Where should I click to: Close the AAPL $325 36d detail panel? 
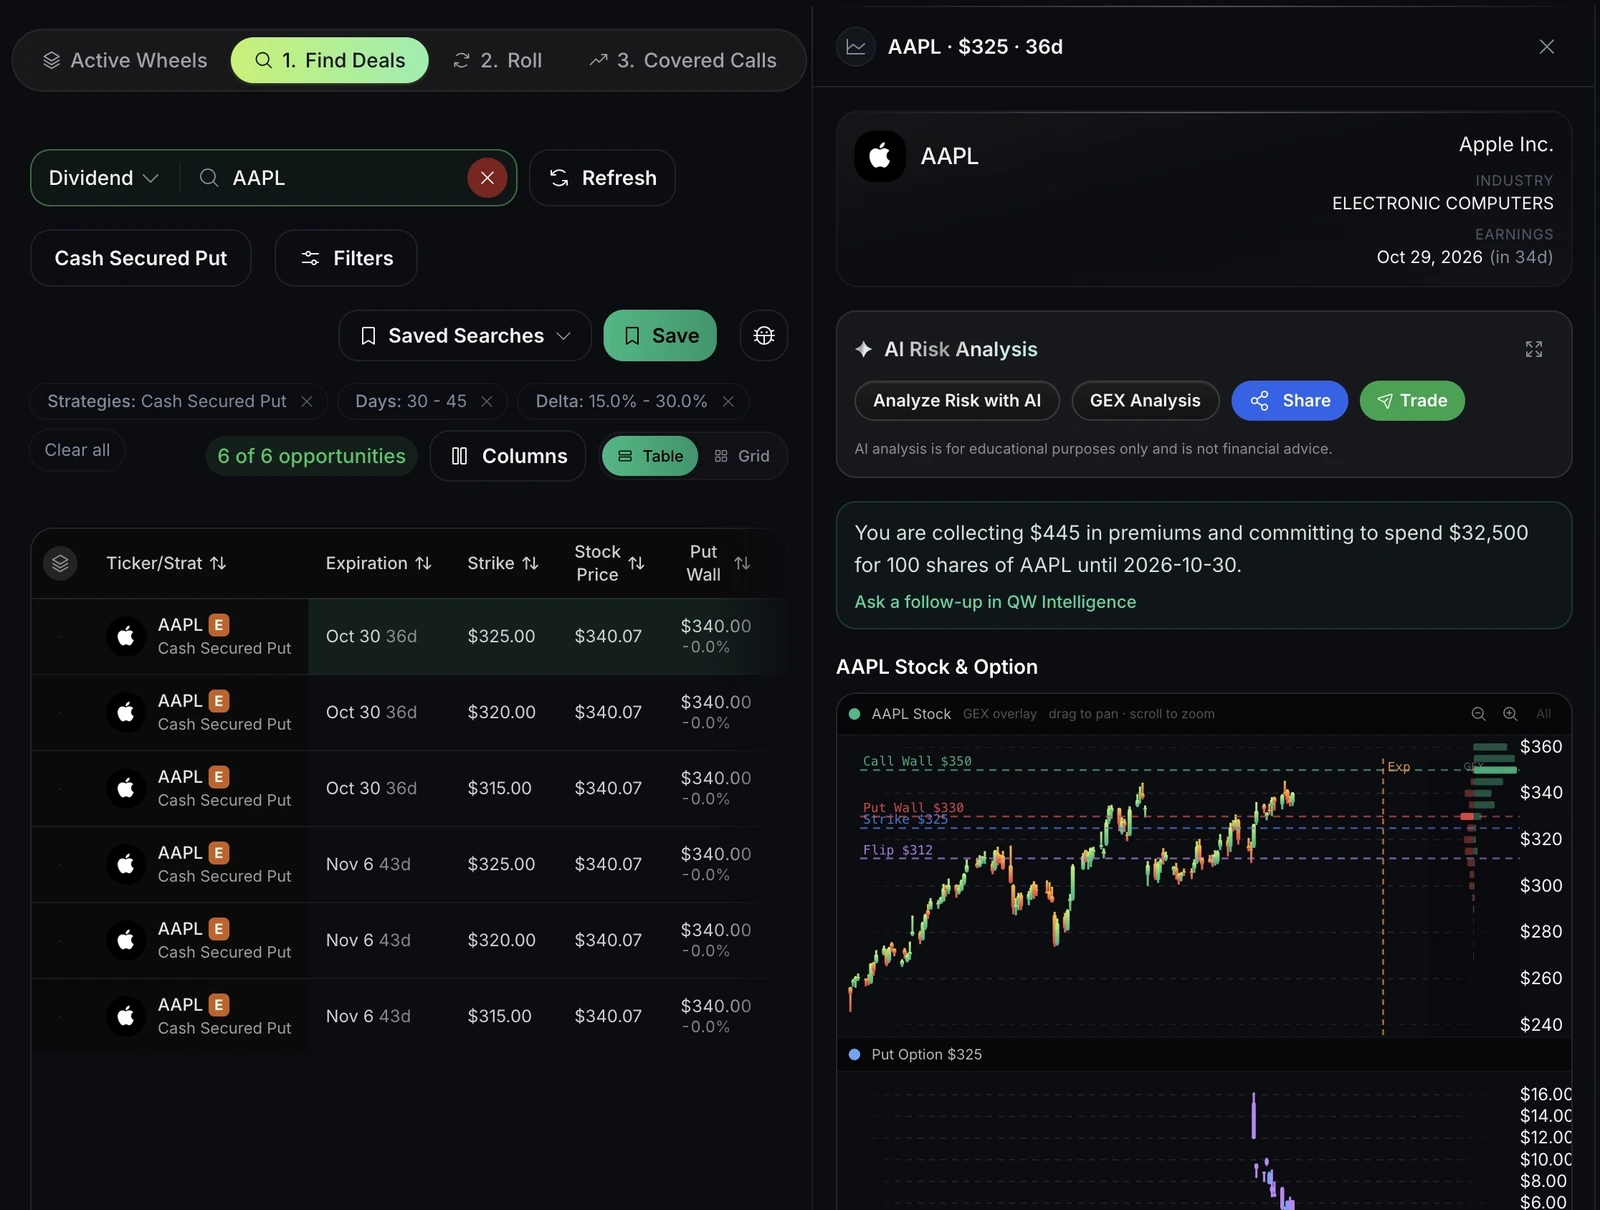pyautogui.click(x=1547, y=47)
